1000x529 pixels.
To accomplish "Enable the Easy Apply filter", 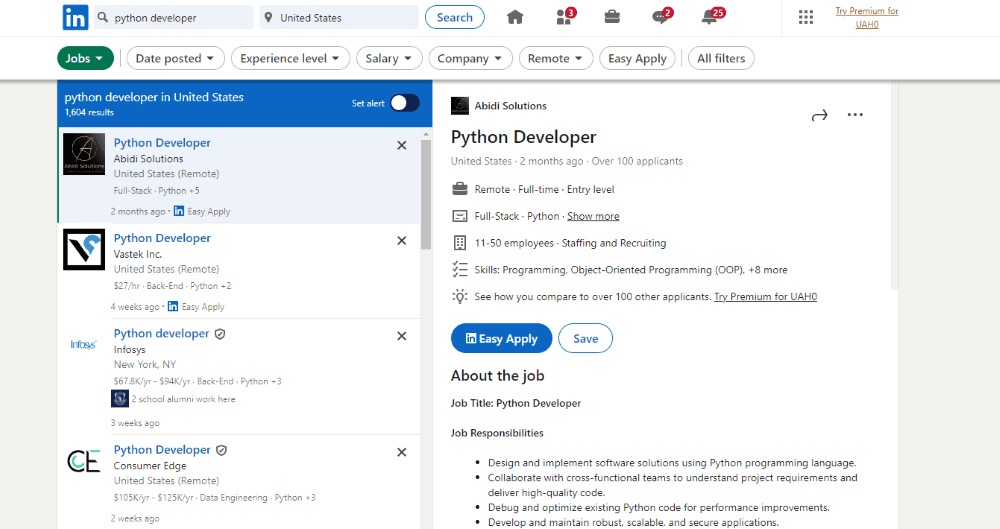I will tap(637, 58).
